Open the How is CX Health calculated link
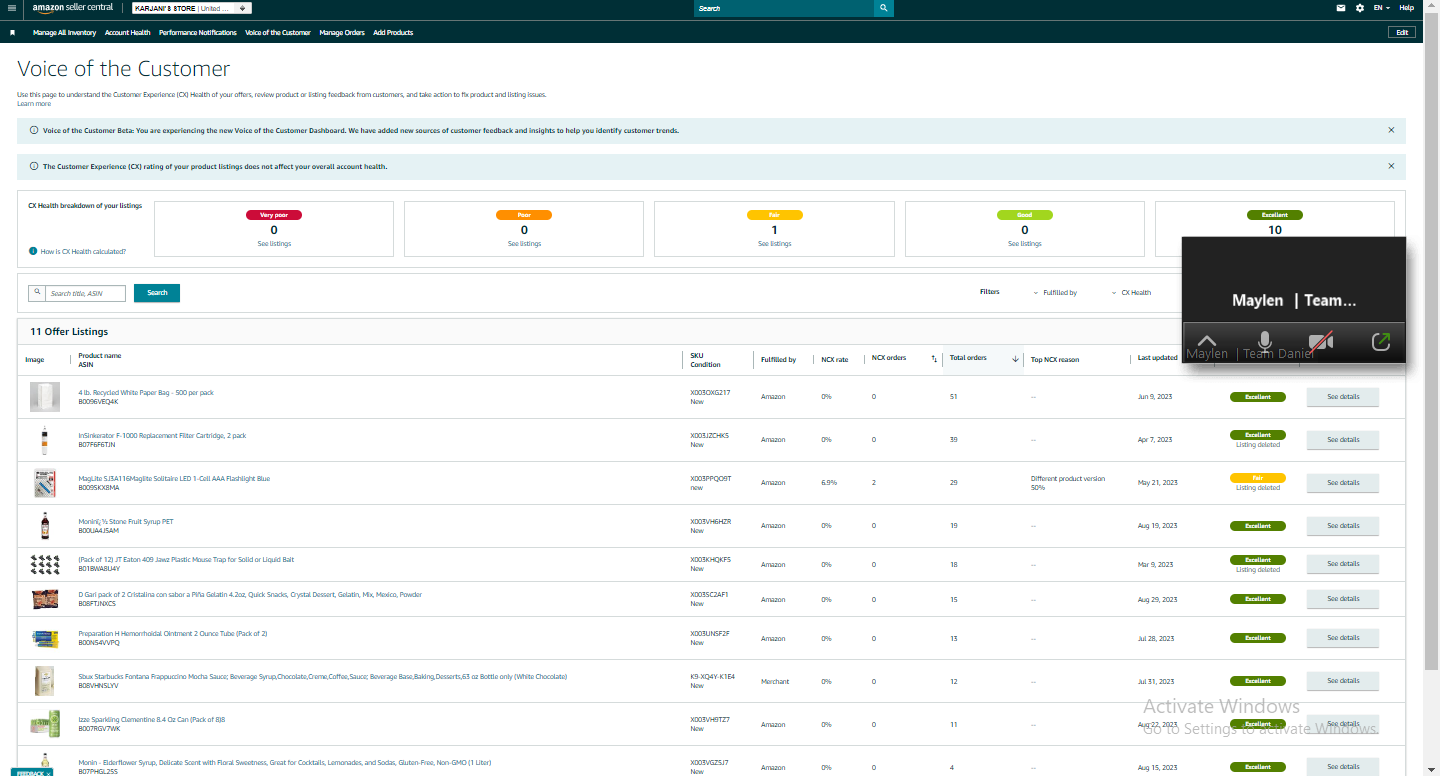The image size is (1440, 776). [x=83, y=252]
